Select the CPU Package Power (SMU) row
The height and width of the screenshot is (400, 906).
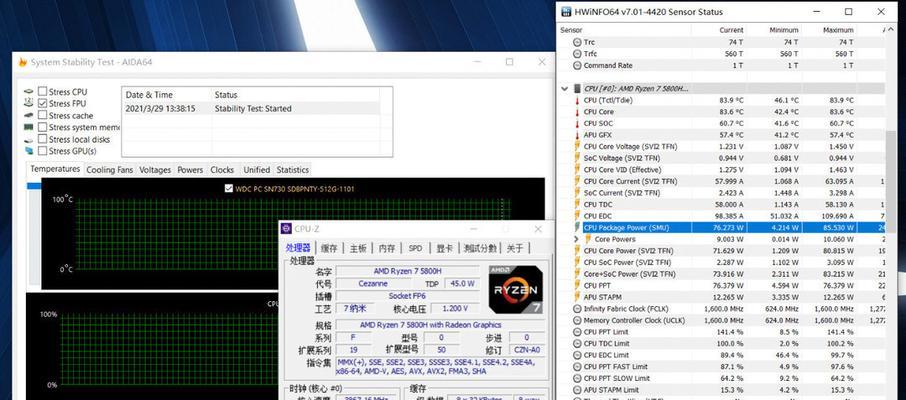coord(733,227)
